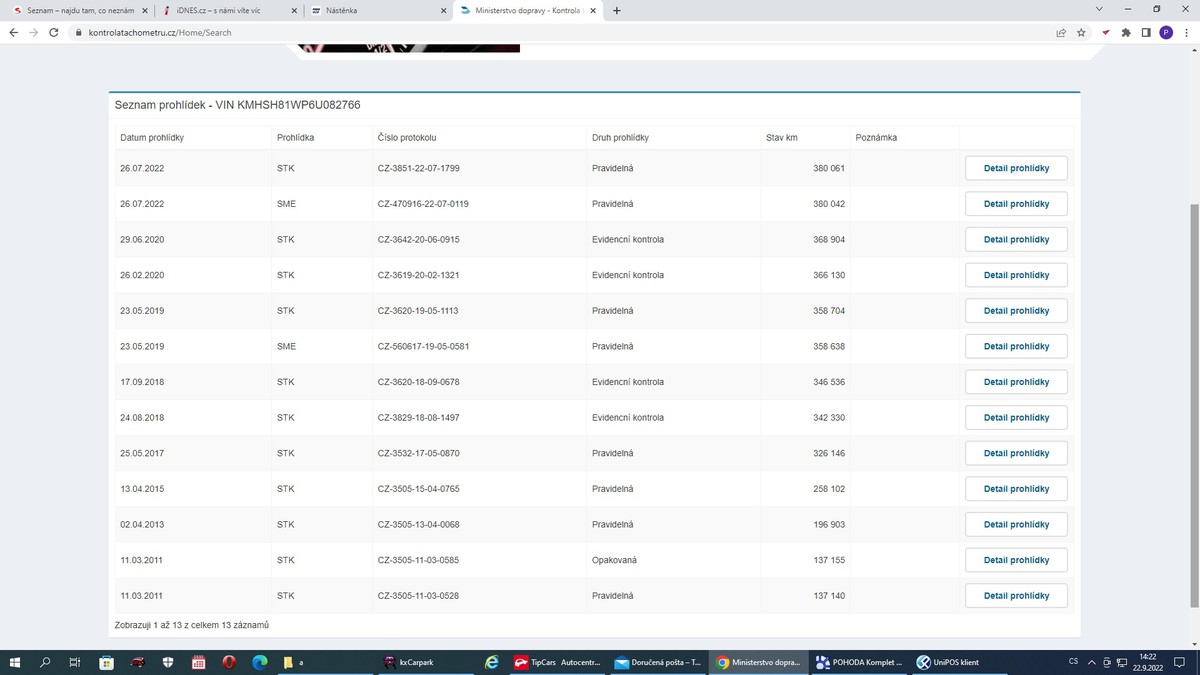The image size is (1200, 675).
Task: Open the Chrome side panel icon
Action: [x=1146, y=32]
